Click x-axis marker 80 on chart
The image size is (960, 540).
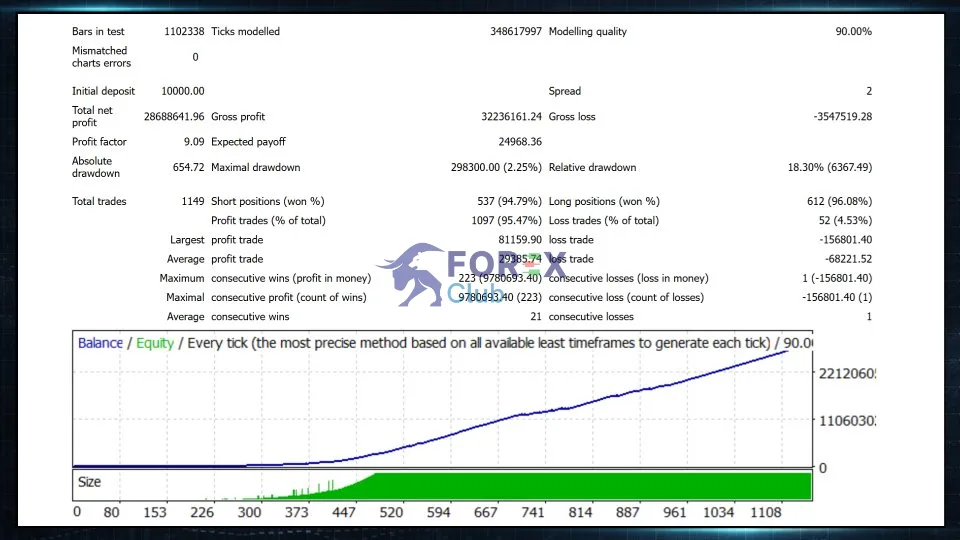(x=111, y=512)
